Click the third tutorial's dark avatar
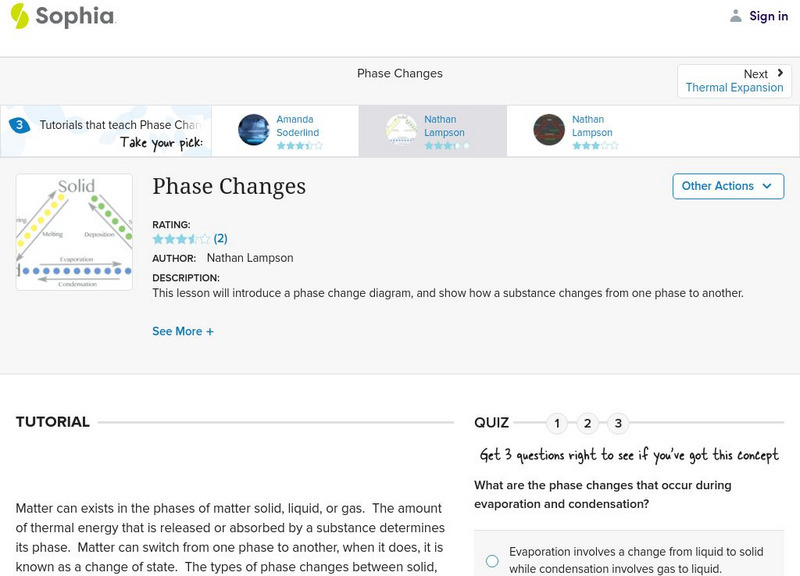 point(549,130)
